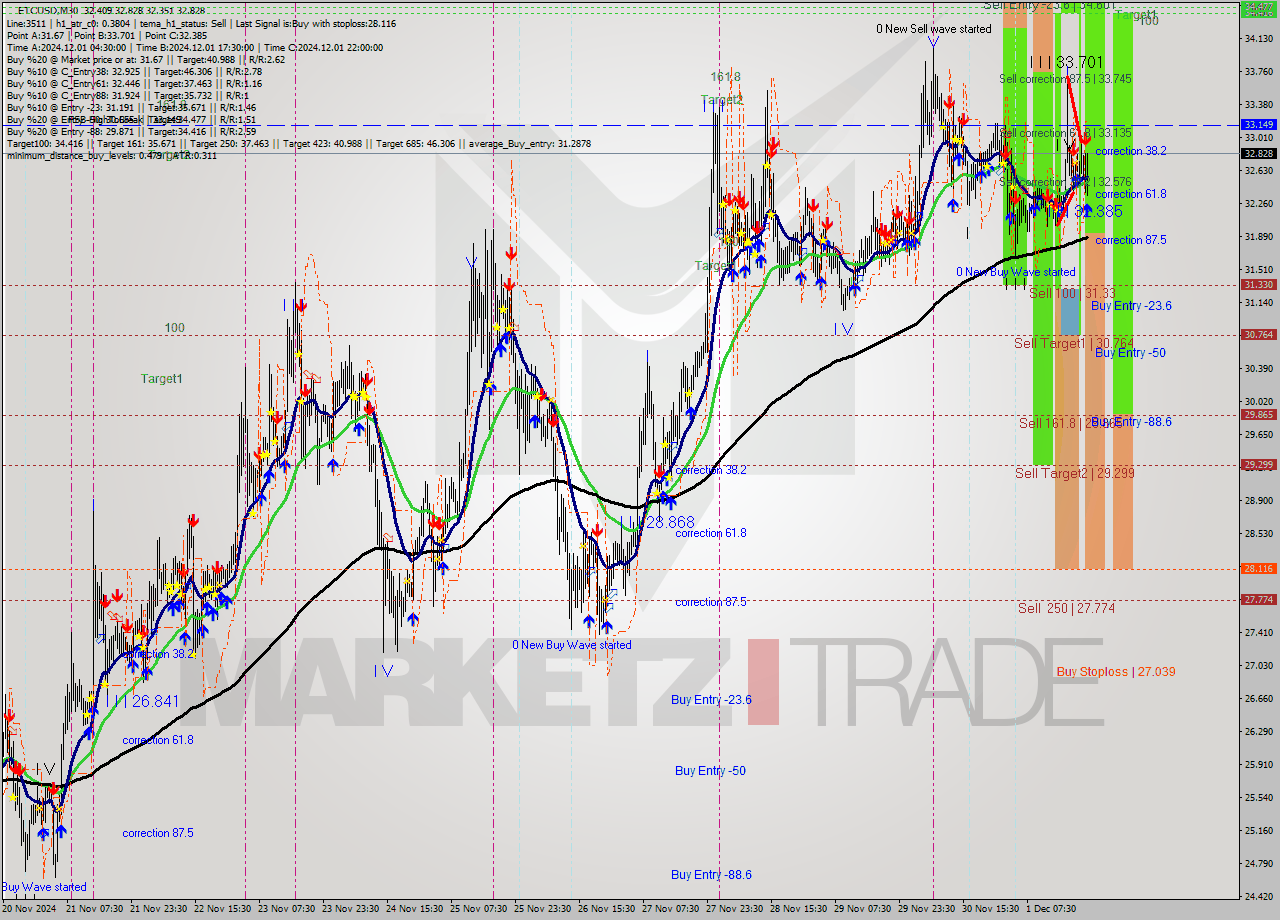Viewport: 1280px width, 920px height.
Task: Click the 26.290 price axis label
Action: (1258, 732)
